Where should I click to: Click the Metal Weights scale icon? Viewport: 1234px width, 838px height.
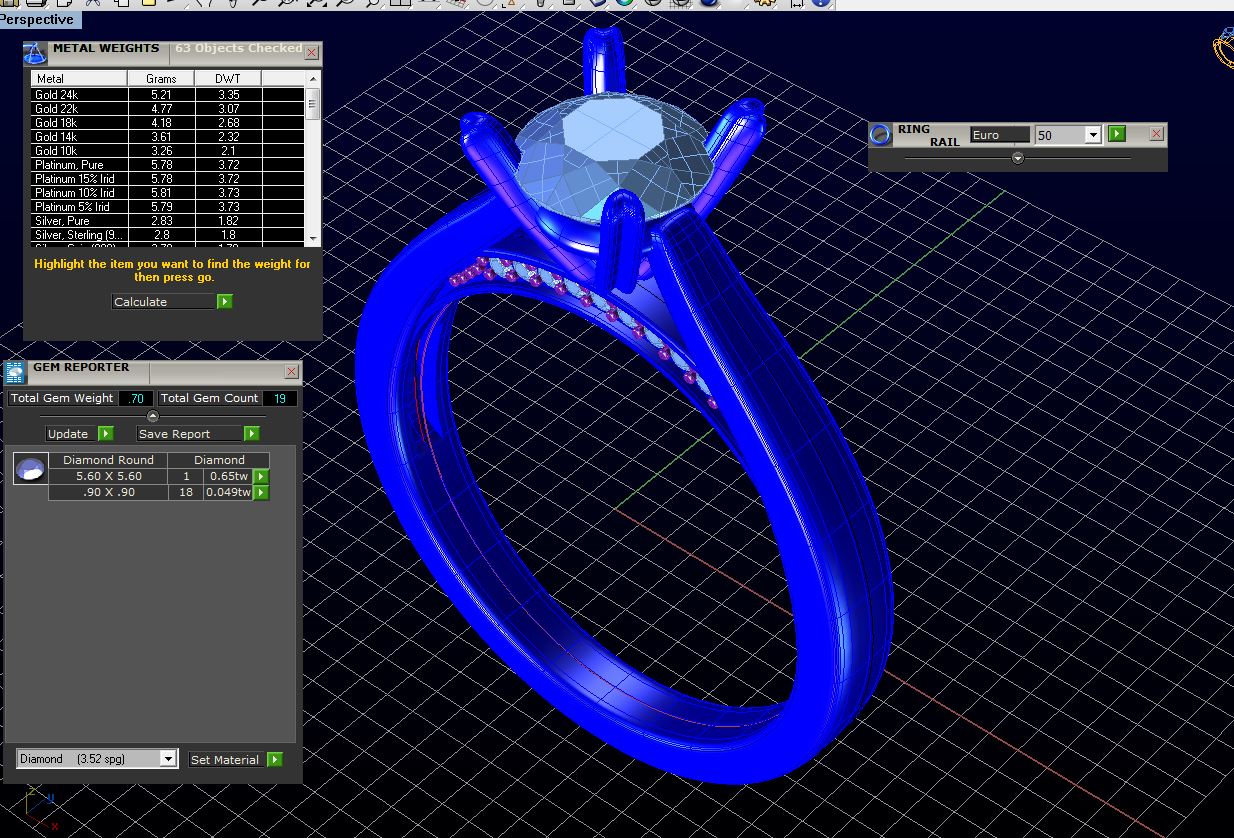pyautogui.click(x=35, y=53)
